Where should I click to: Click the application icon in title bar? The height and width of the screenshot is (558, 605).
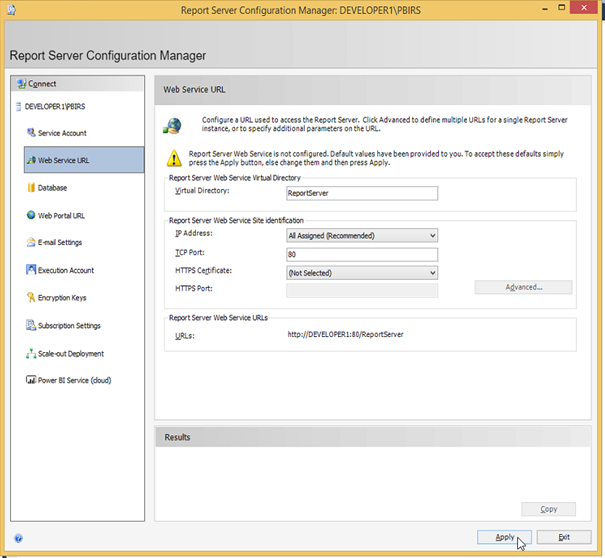[11, 10]
